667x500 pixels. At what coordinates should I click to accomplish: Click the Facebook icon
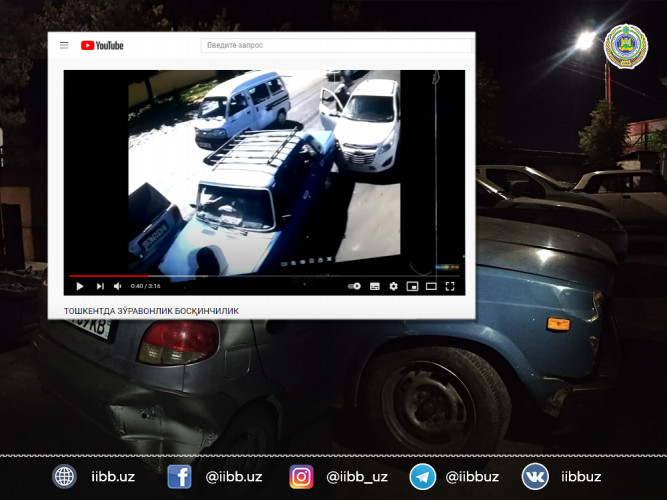coord(180,477)
